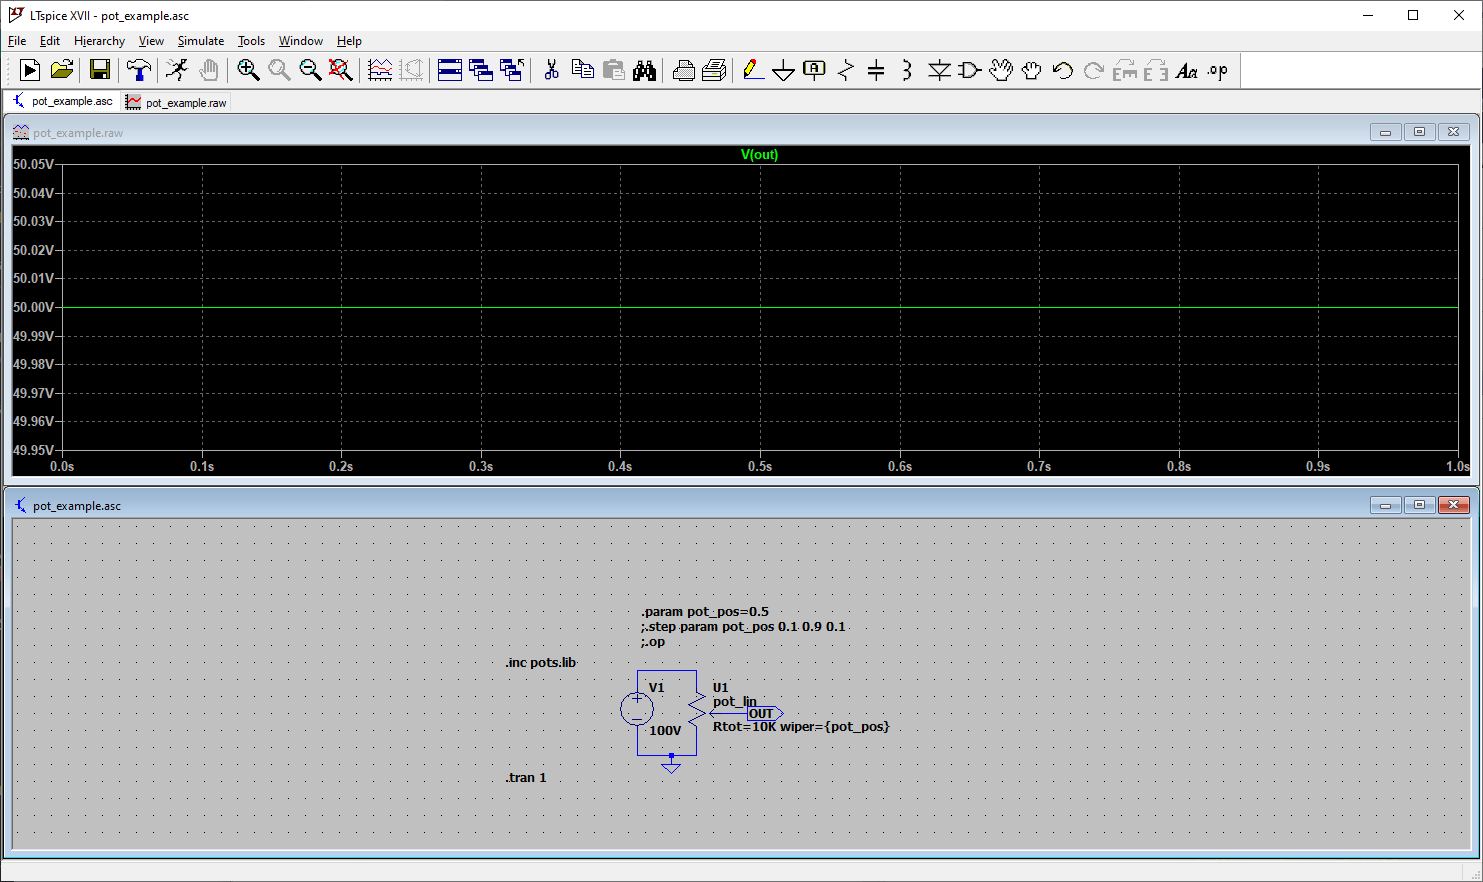Zoom out with the minus magnifier icon
1483x882 pixels.
pyautogui.click(x=310, y=70)
